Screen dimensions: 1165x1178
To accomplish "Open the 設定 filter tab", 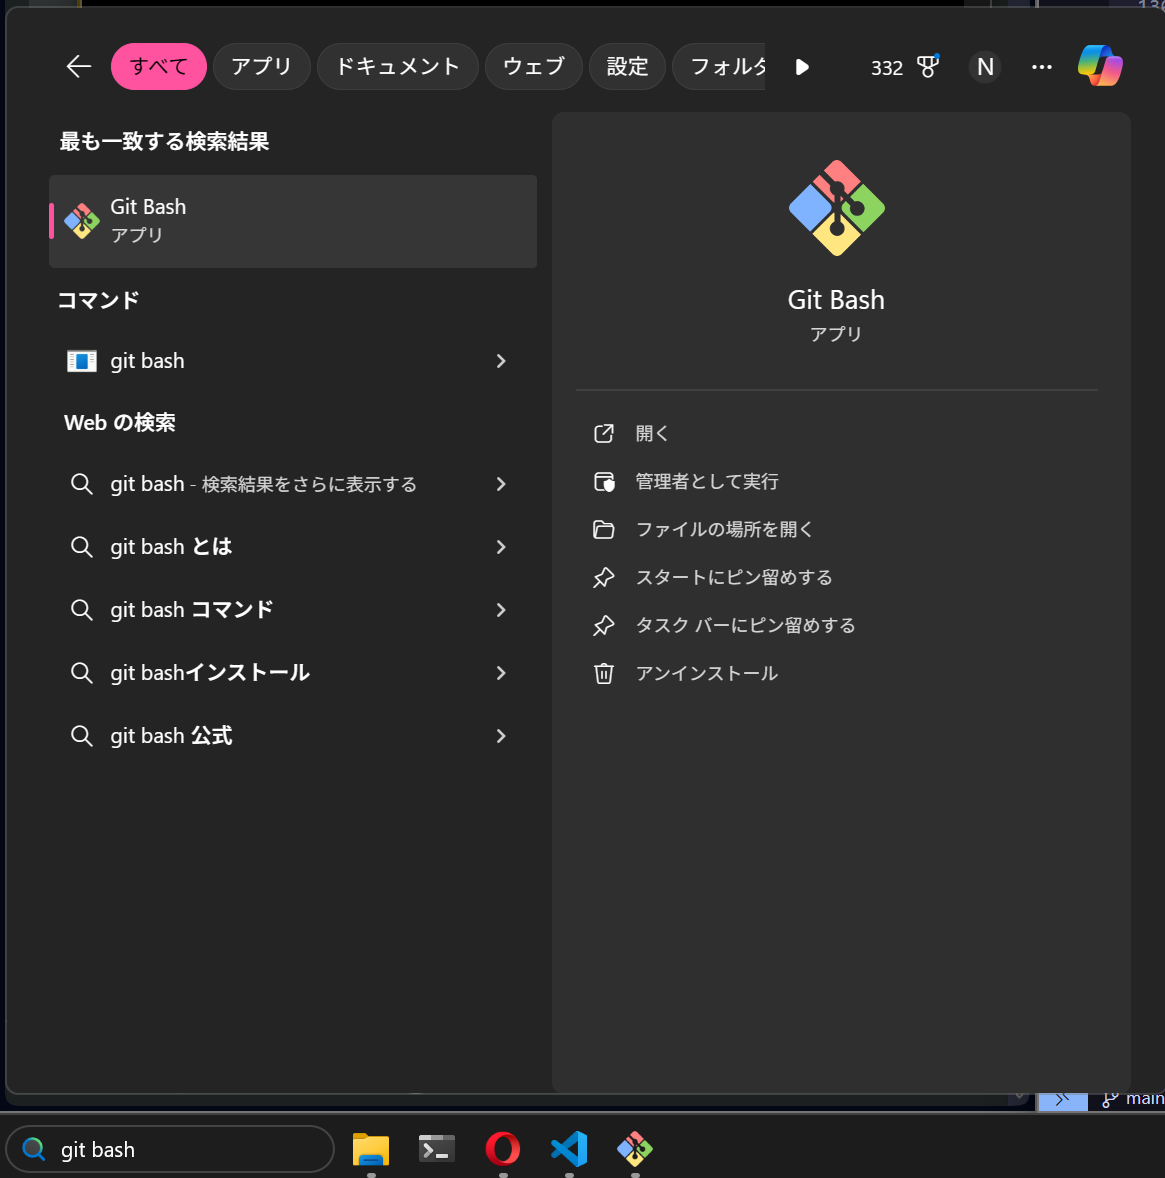I will coord(627,66).
